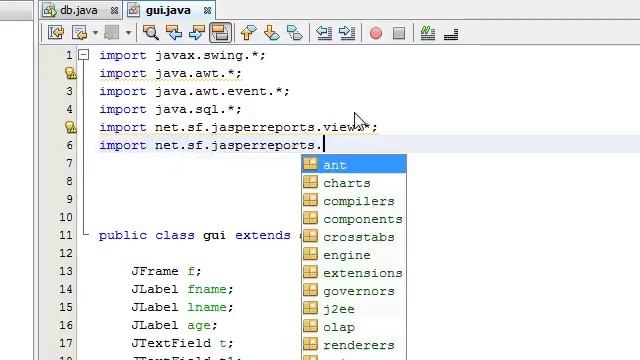Toggle Highlight Search button
This screenshot has width=640, height=360.
pyautogui.click(x=220, y=33)
